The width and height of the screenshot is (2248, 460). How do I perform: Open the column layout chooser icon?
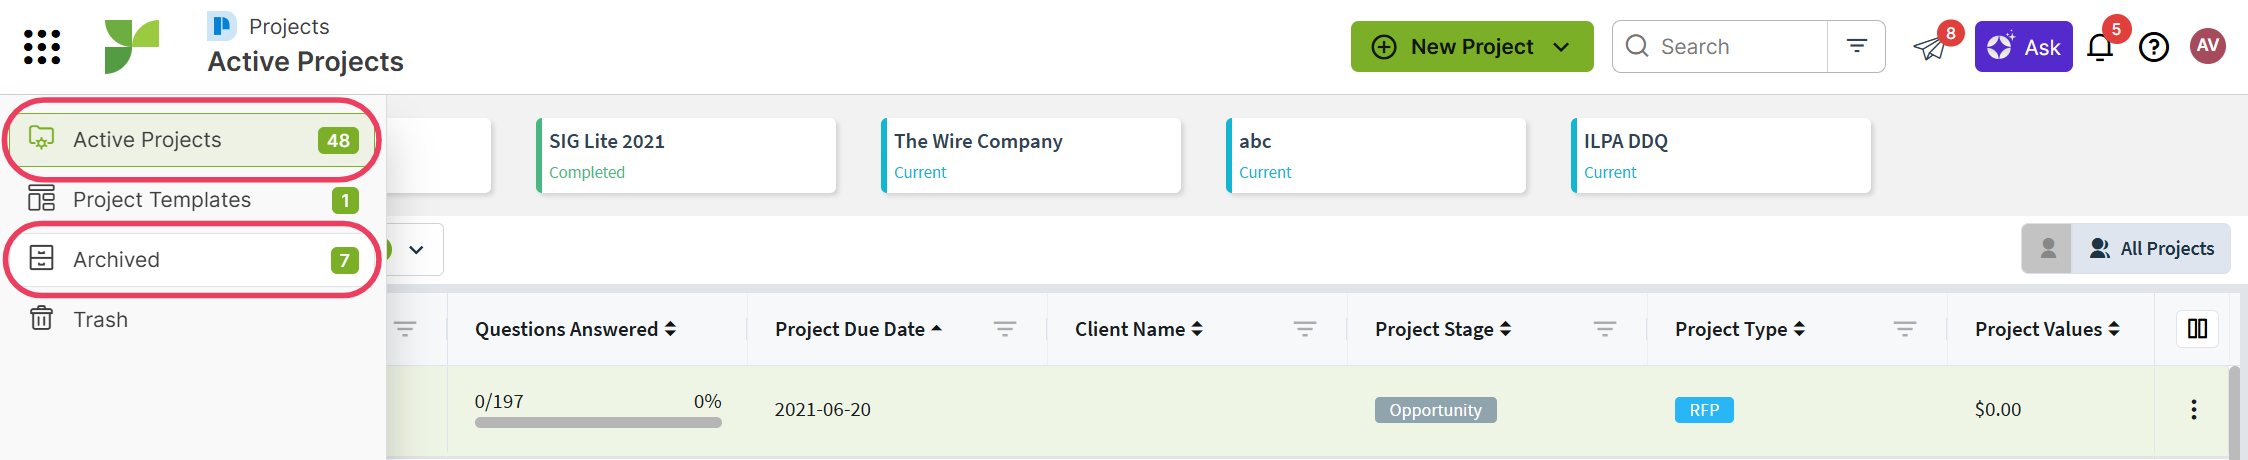click(2197, 329)
